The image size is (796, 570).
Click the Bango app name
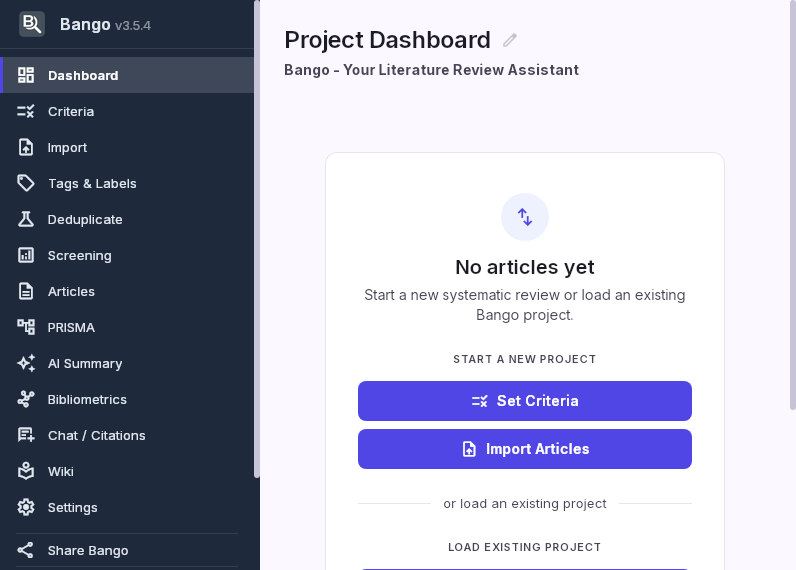[85, 24]
